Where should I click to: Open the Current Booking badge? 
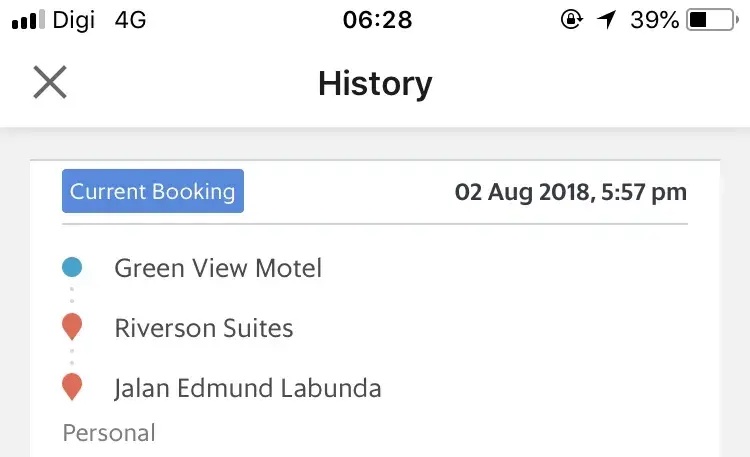(x=153, y=191)
